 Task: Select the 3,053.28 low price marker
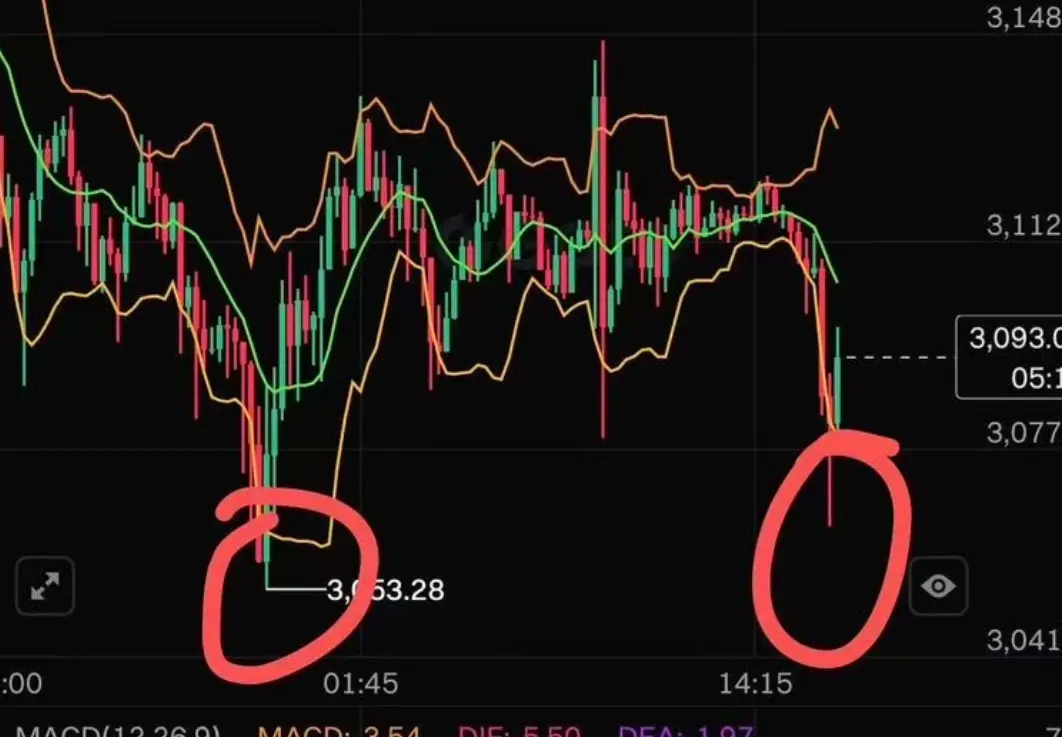coord(385,590)
